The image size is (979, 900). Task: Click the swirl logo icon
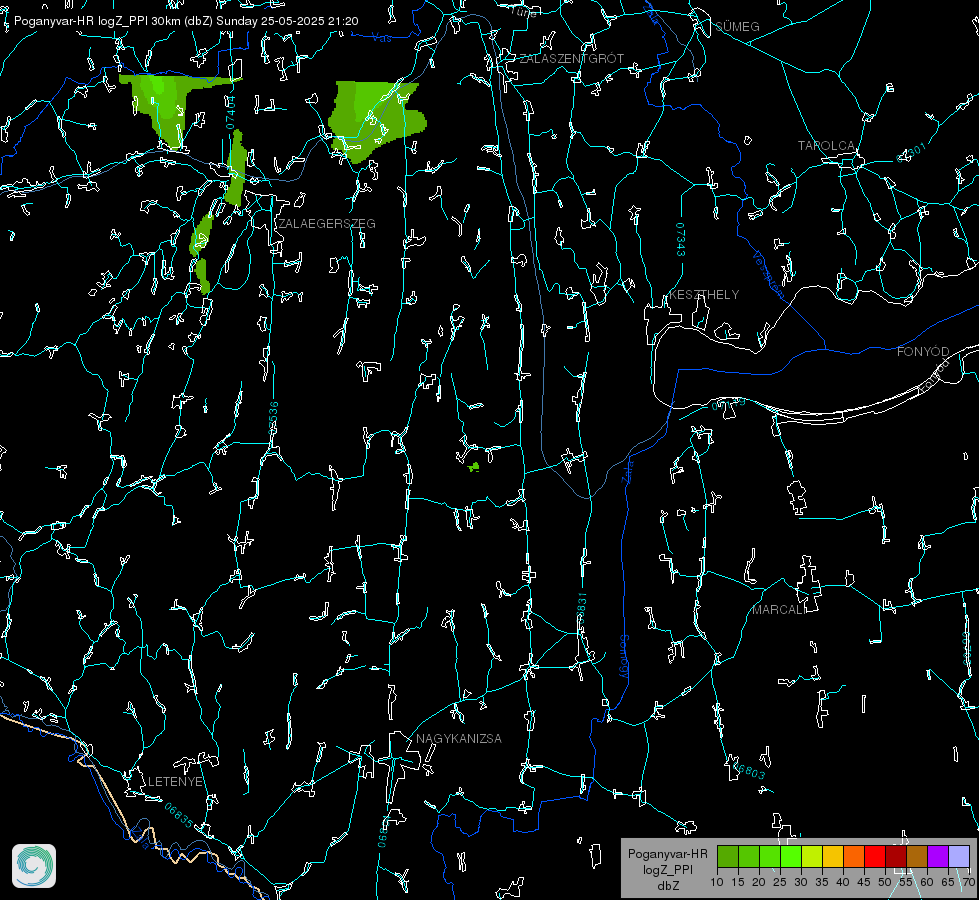click(34, 866)
